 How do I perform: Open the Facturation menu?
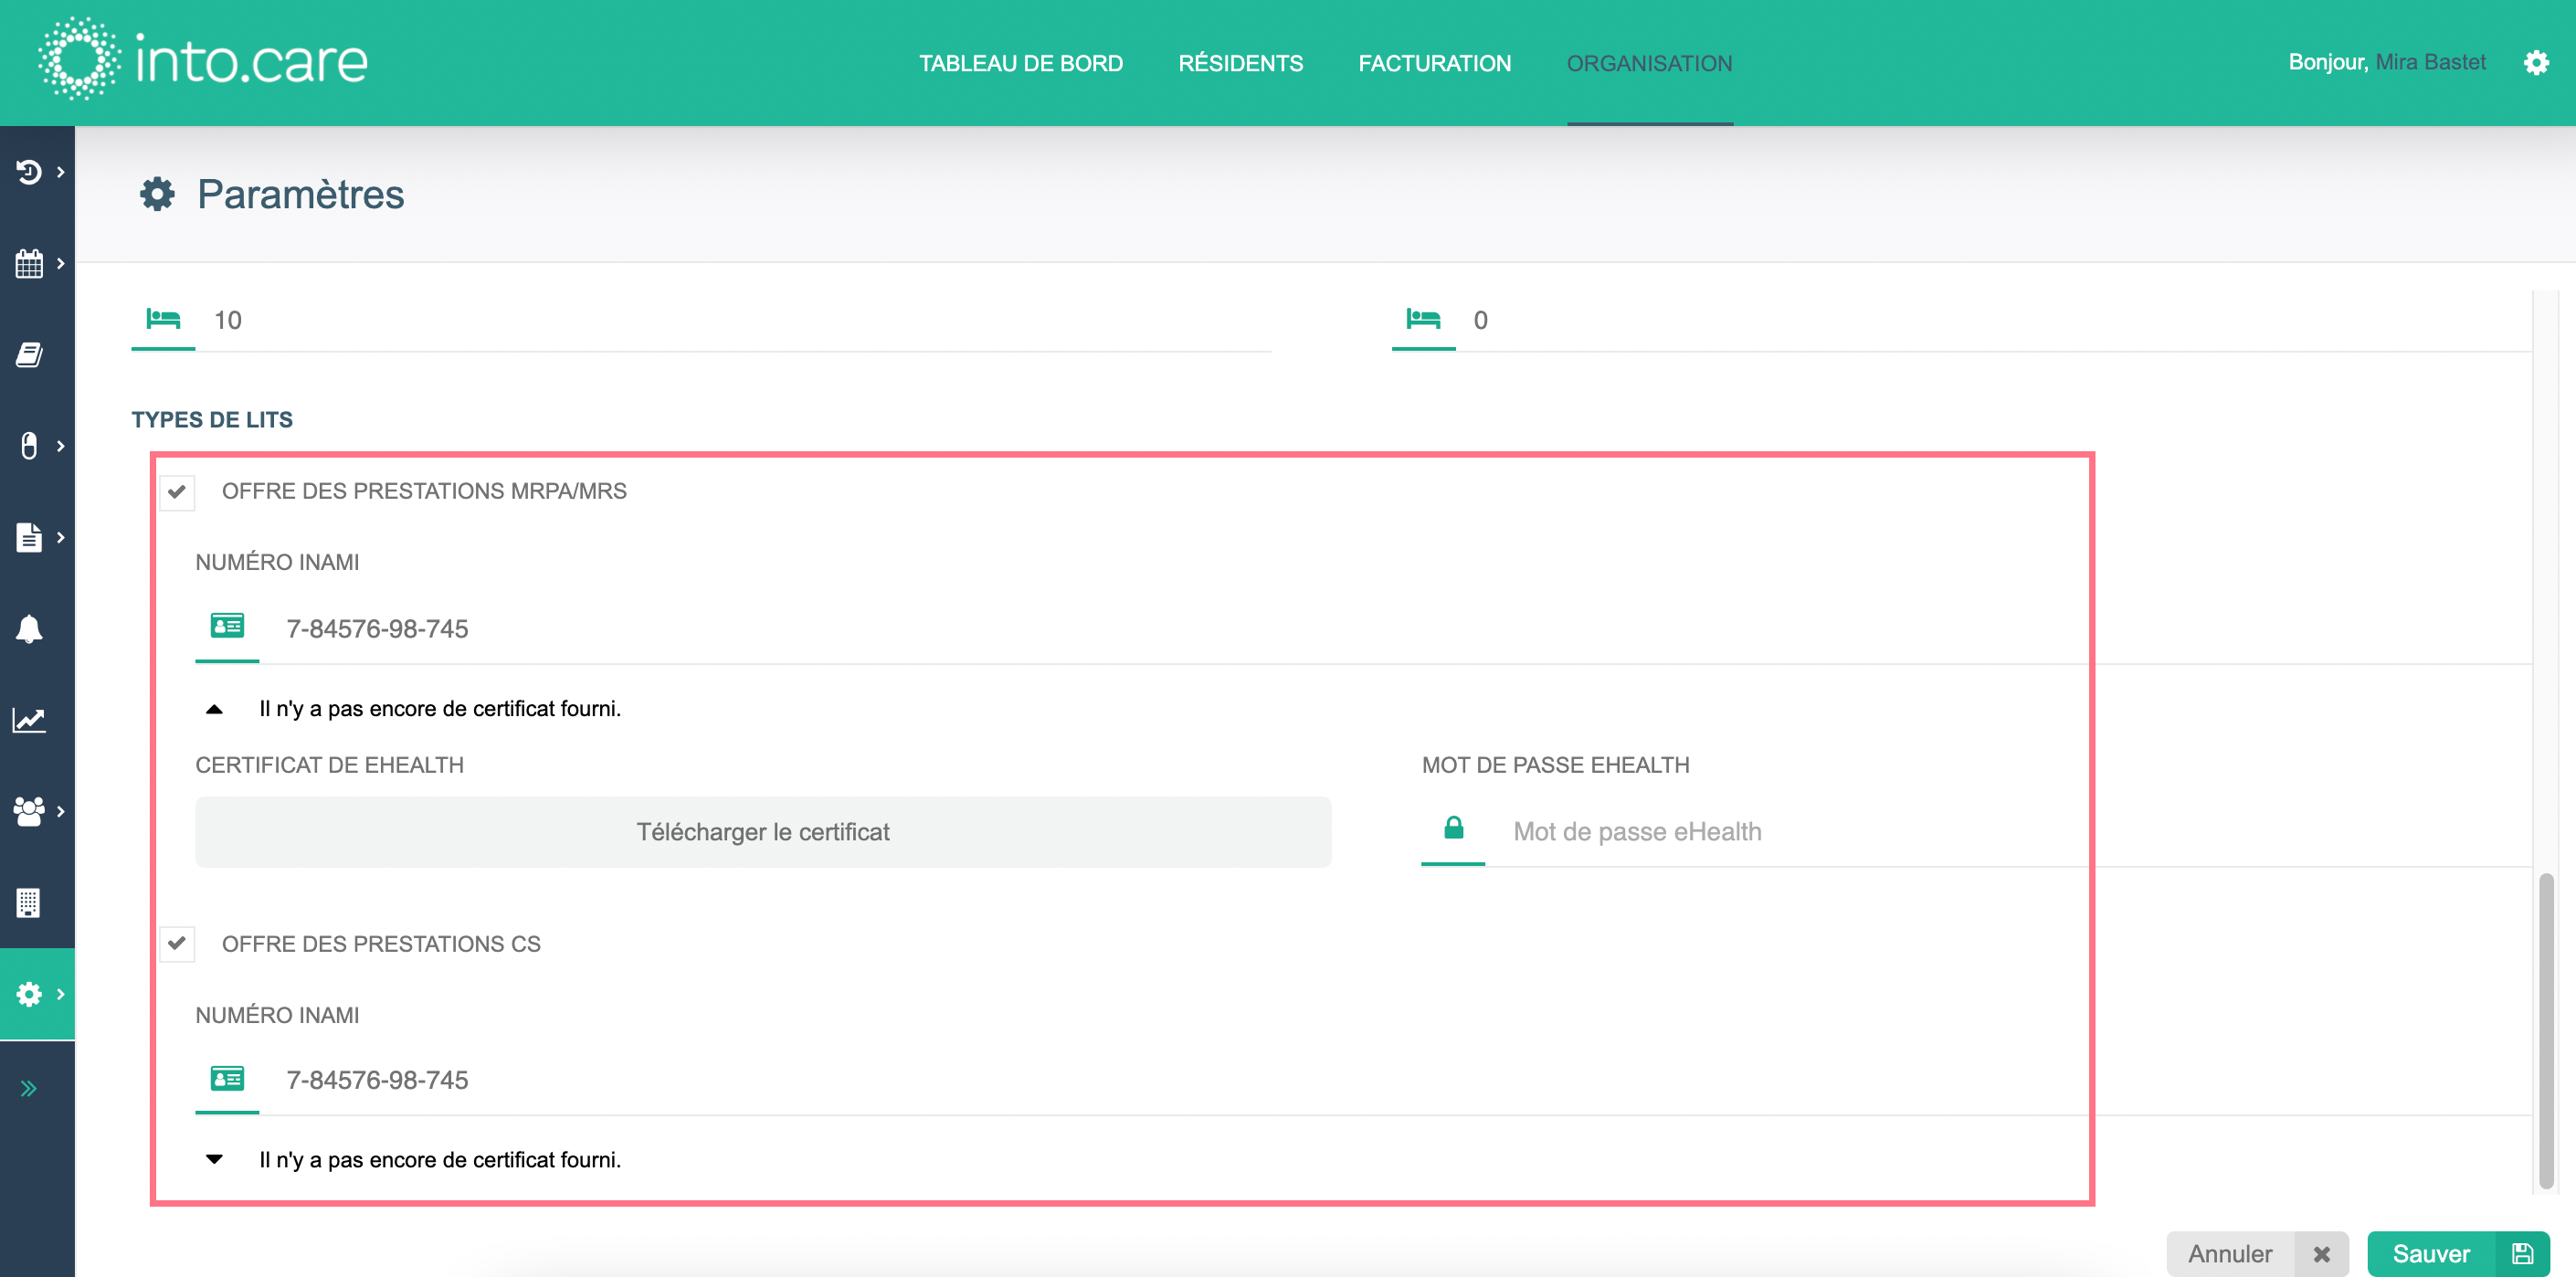pos(1434,63)
